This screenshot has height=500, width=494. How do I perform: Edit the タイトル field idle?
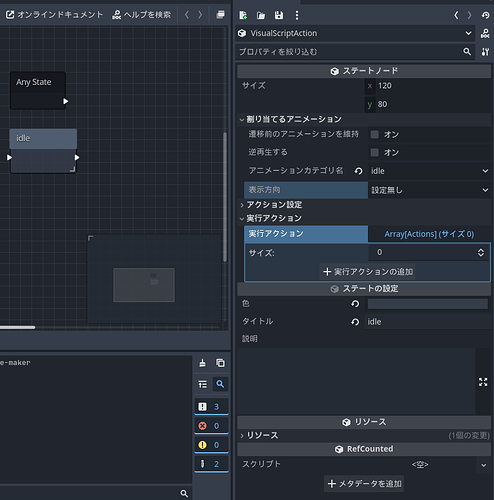tap(427, 322)
